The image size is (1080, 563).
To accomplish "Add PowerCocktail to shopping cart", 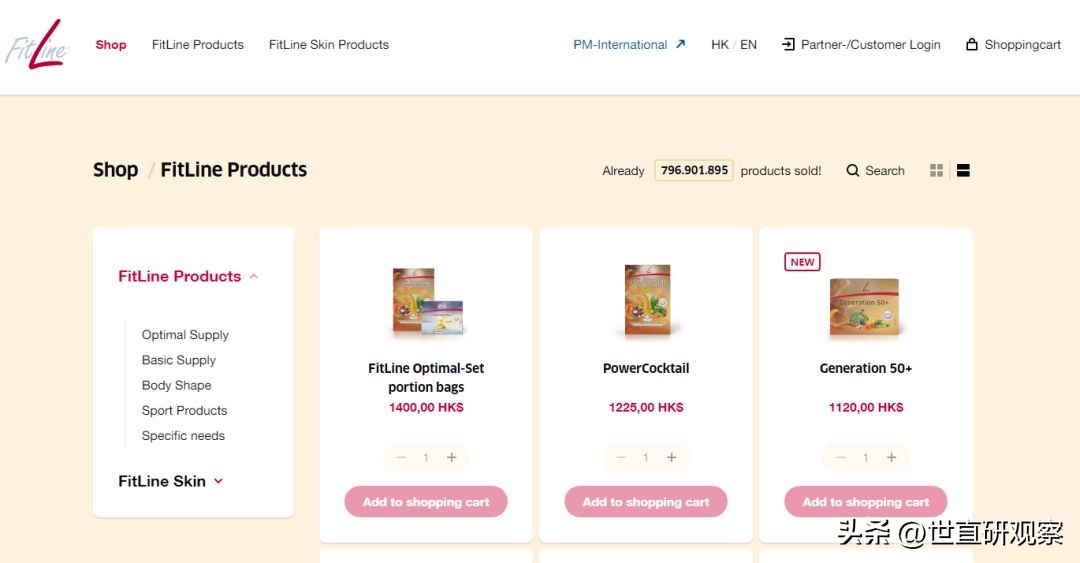I will 645,502.
